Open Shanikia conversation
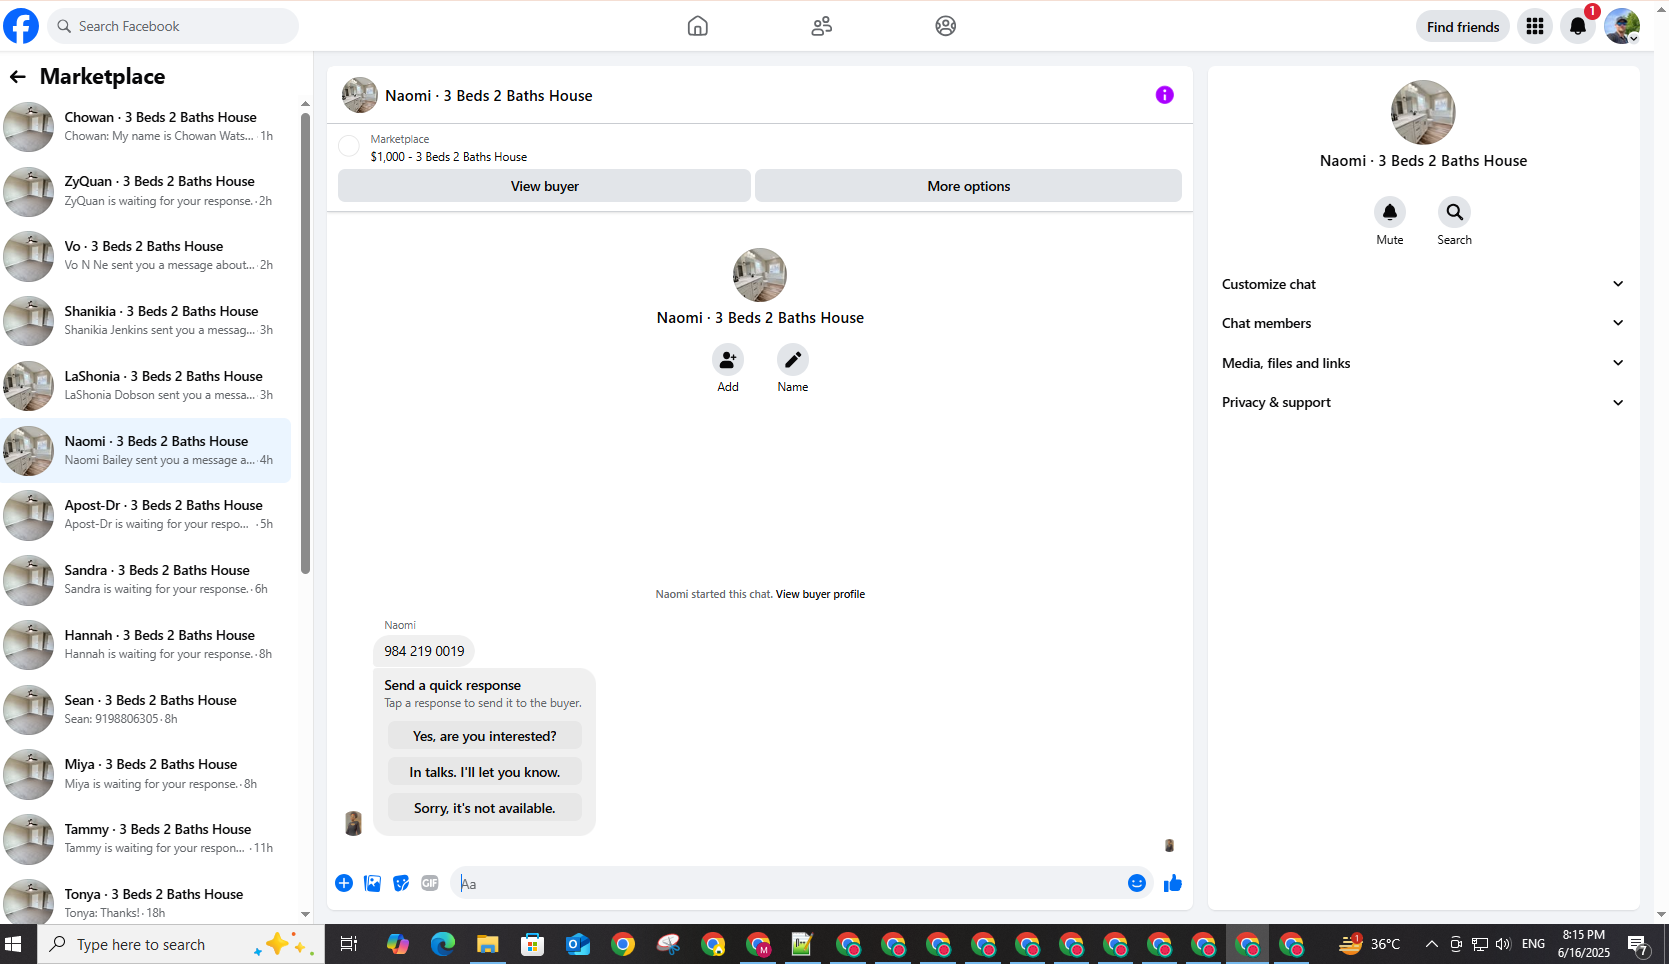Viewport: 1669px width, 964px height. coord(147,321)
